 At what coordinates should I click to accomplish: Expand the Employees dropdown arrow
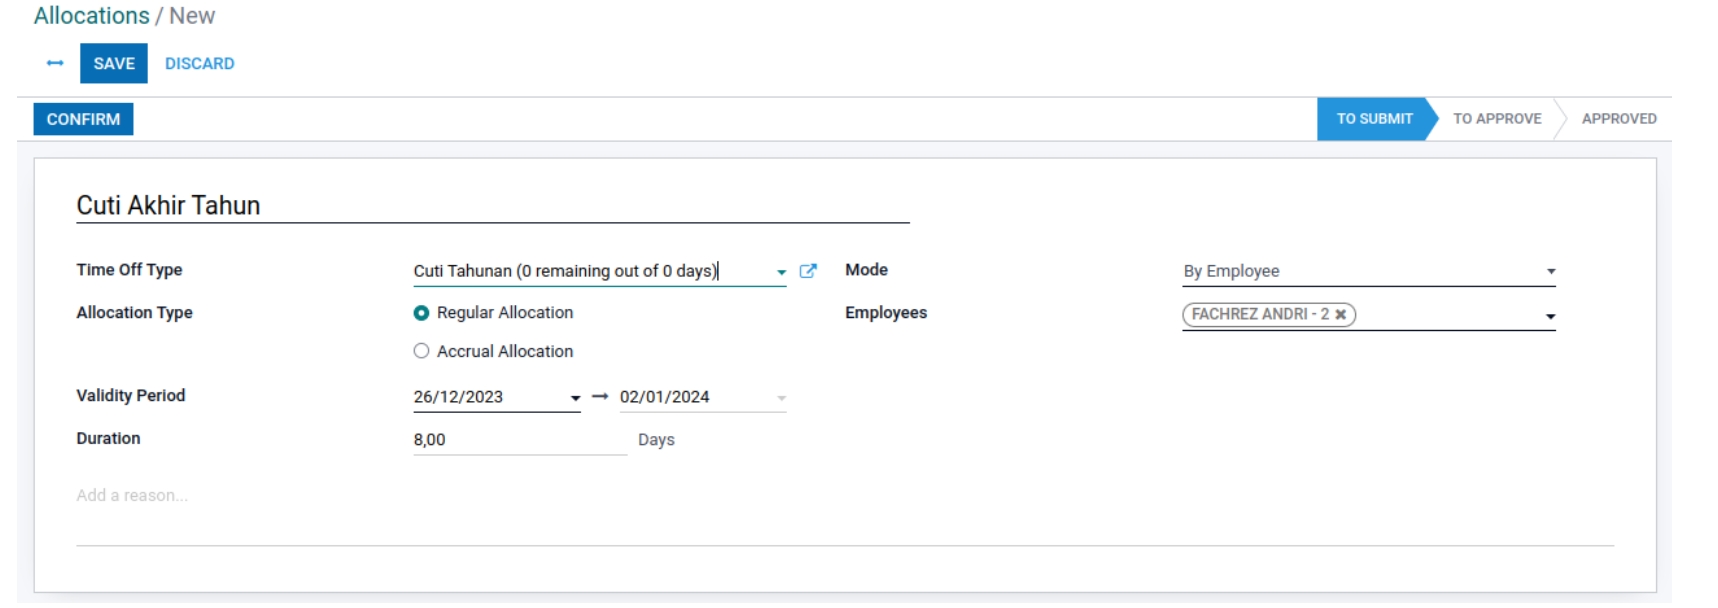[x=1550, y=316]
